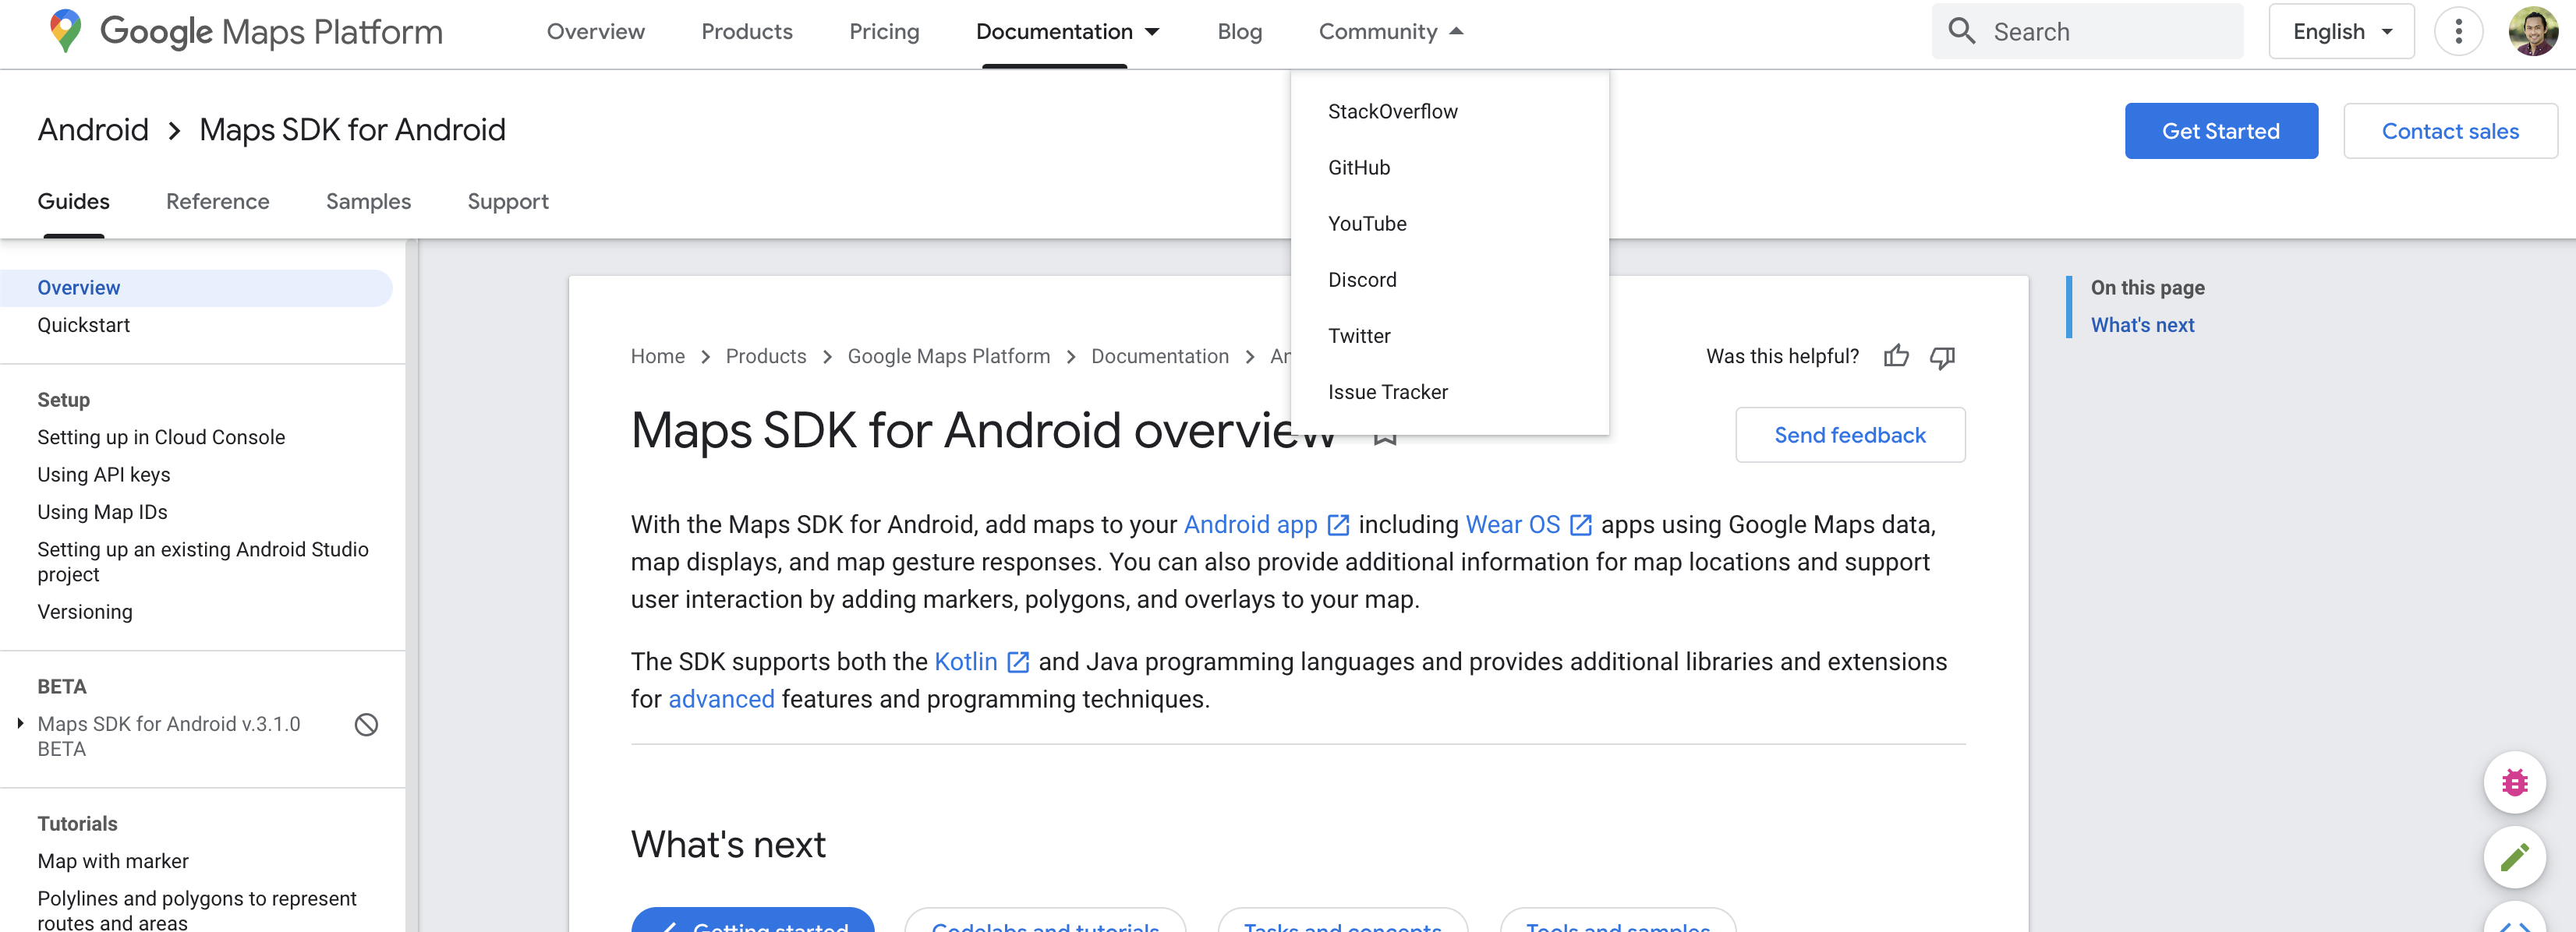The height and width of the screenshot is (932, 2576).
Task: Open the more options three-dot menu
Action: click(x=2459, y=31)
